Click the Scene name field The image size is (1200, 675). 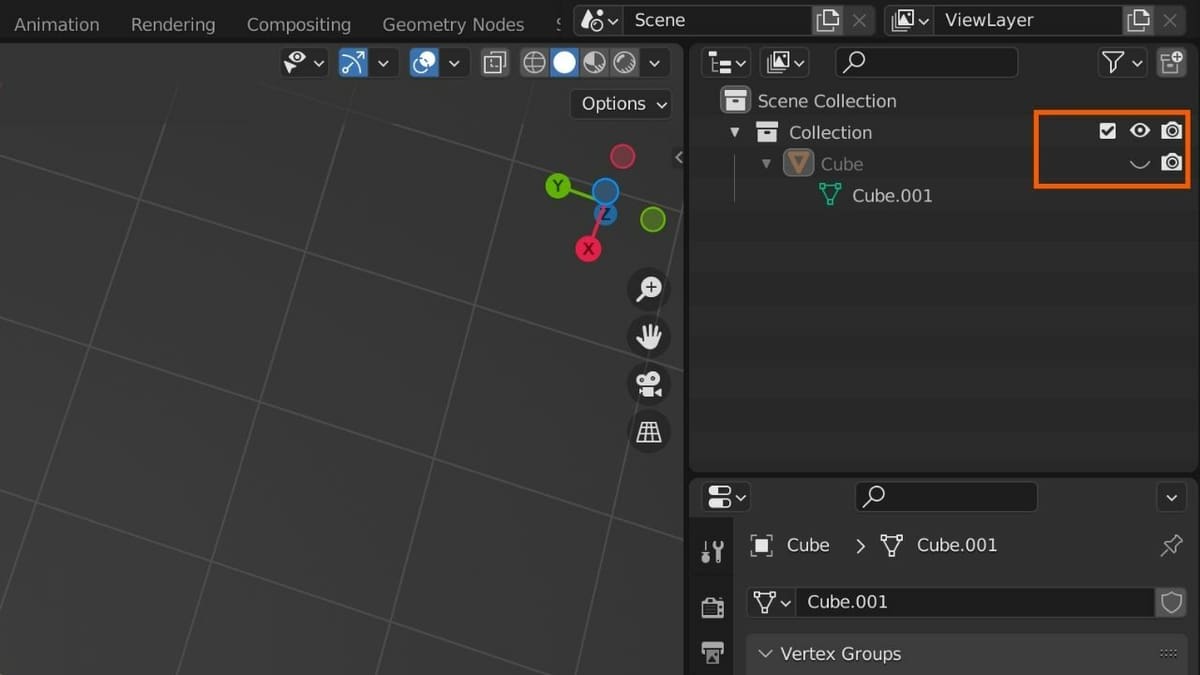717,20
